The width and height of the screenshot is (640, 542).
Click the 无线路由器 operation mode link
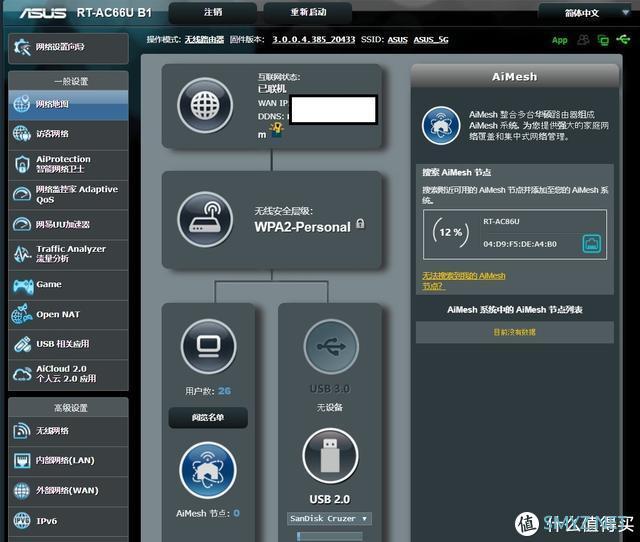(x=204, y=40)
